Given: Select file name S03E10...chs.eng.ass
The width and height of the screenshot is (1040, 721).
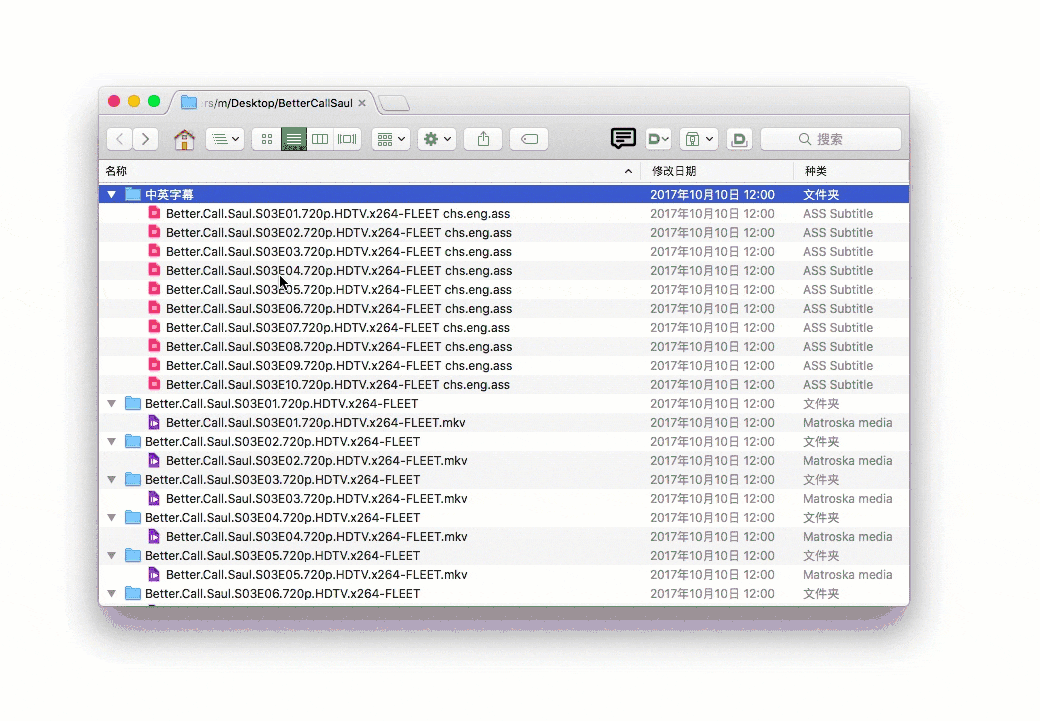Looking at the screenshot, I should [x=338, y=385].
